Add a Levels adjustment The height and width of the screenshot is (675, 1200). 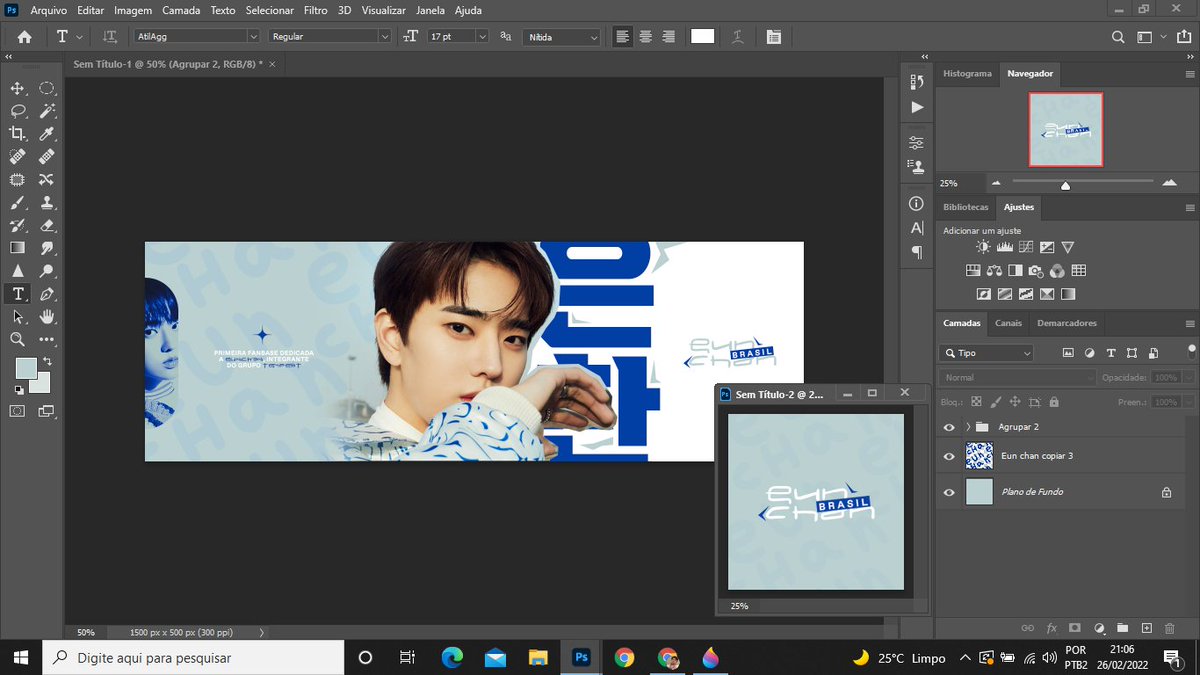pyautogui.click(x=1005, y=247)
